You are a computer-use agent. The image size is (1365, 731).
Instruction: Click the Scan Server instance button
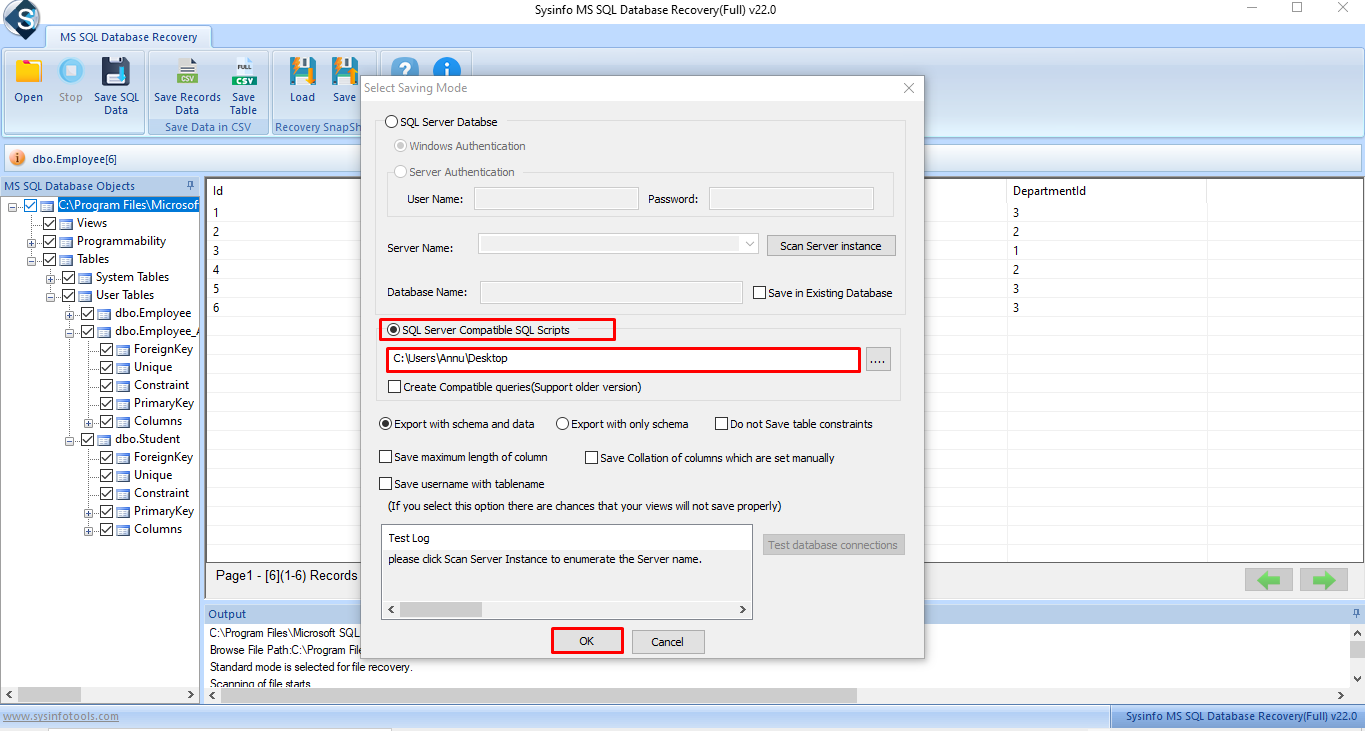(831, 246)
